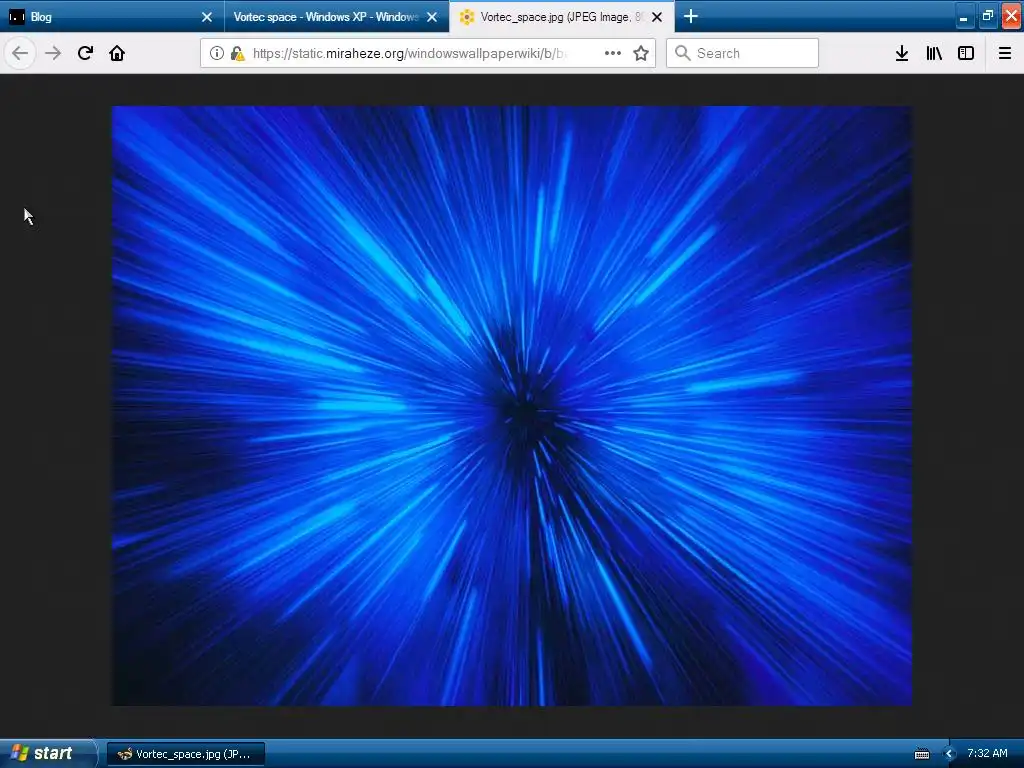Screen dimensions: 1024x768
Task: Expand hidden system tray icons
Action: coord(950,754)
